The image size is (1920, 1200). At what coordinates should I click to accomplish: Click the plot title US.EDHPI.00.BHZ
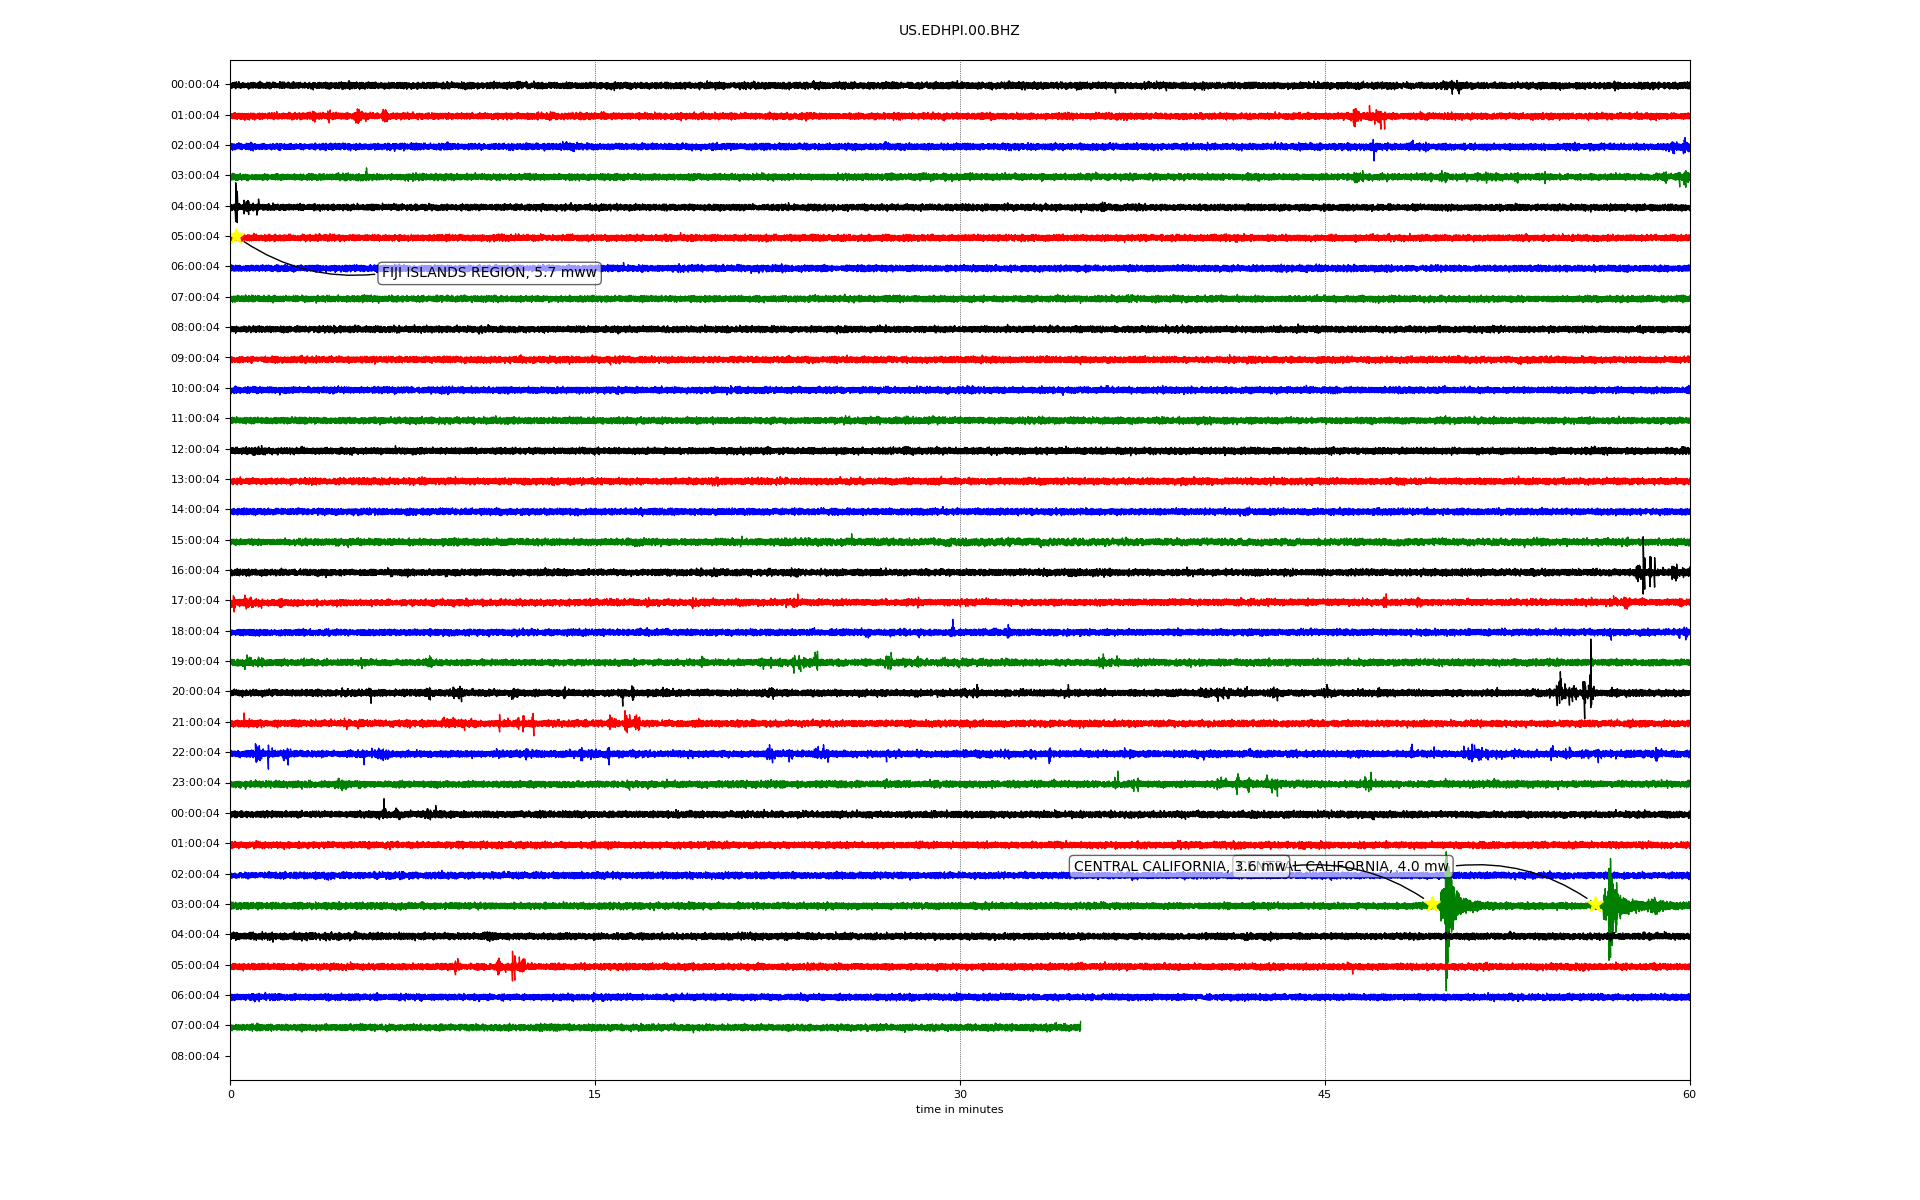pos(959,31)
